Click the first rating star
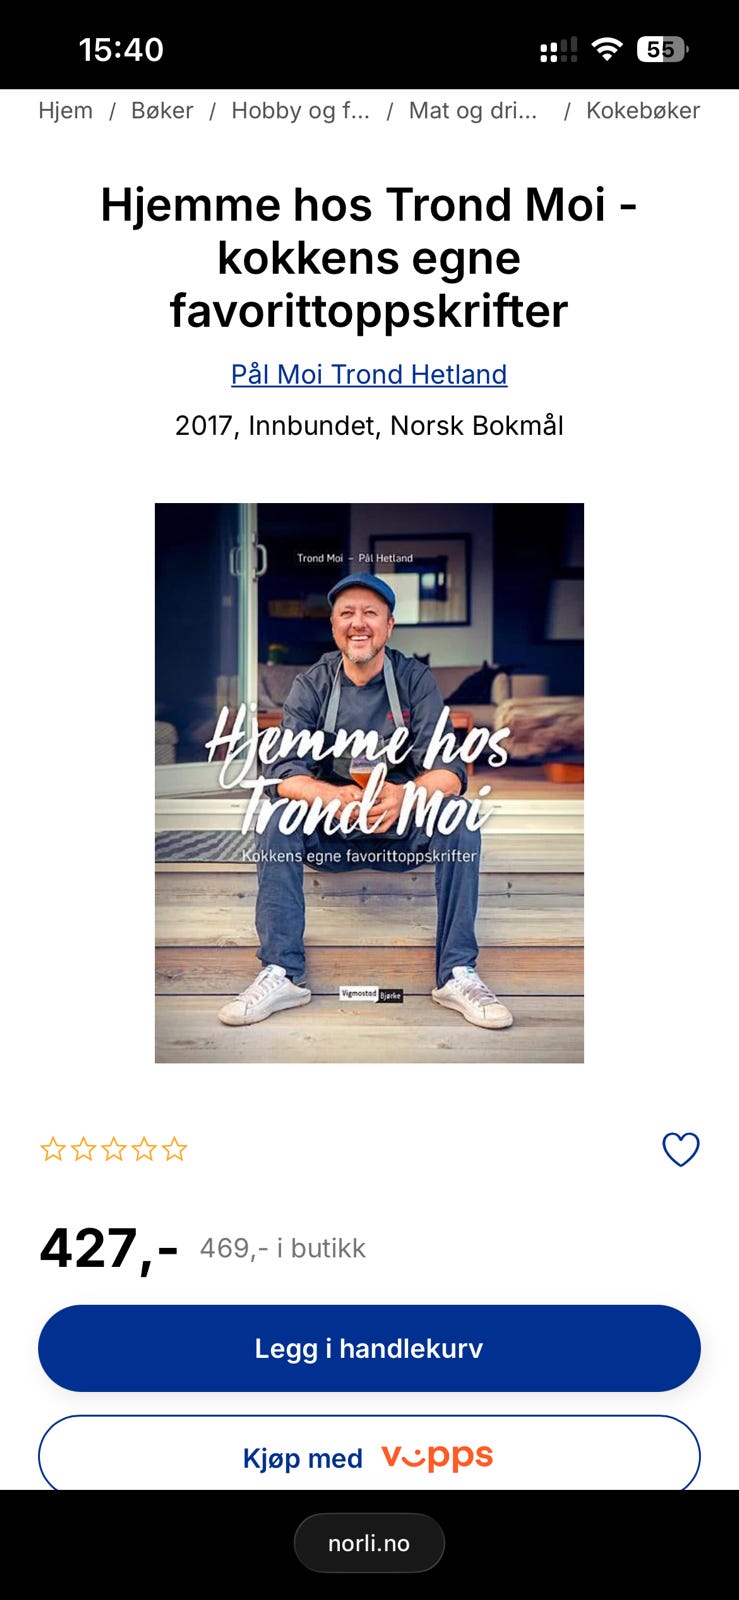This screenshot has width=739, height=1600. pyautogui.click(x=52, y=1149)
